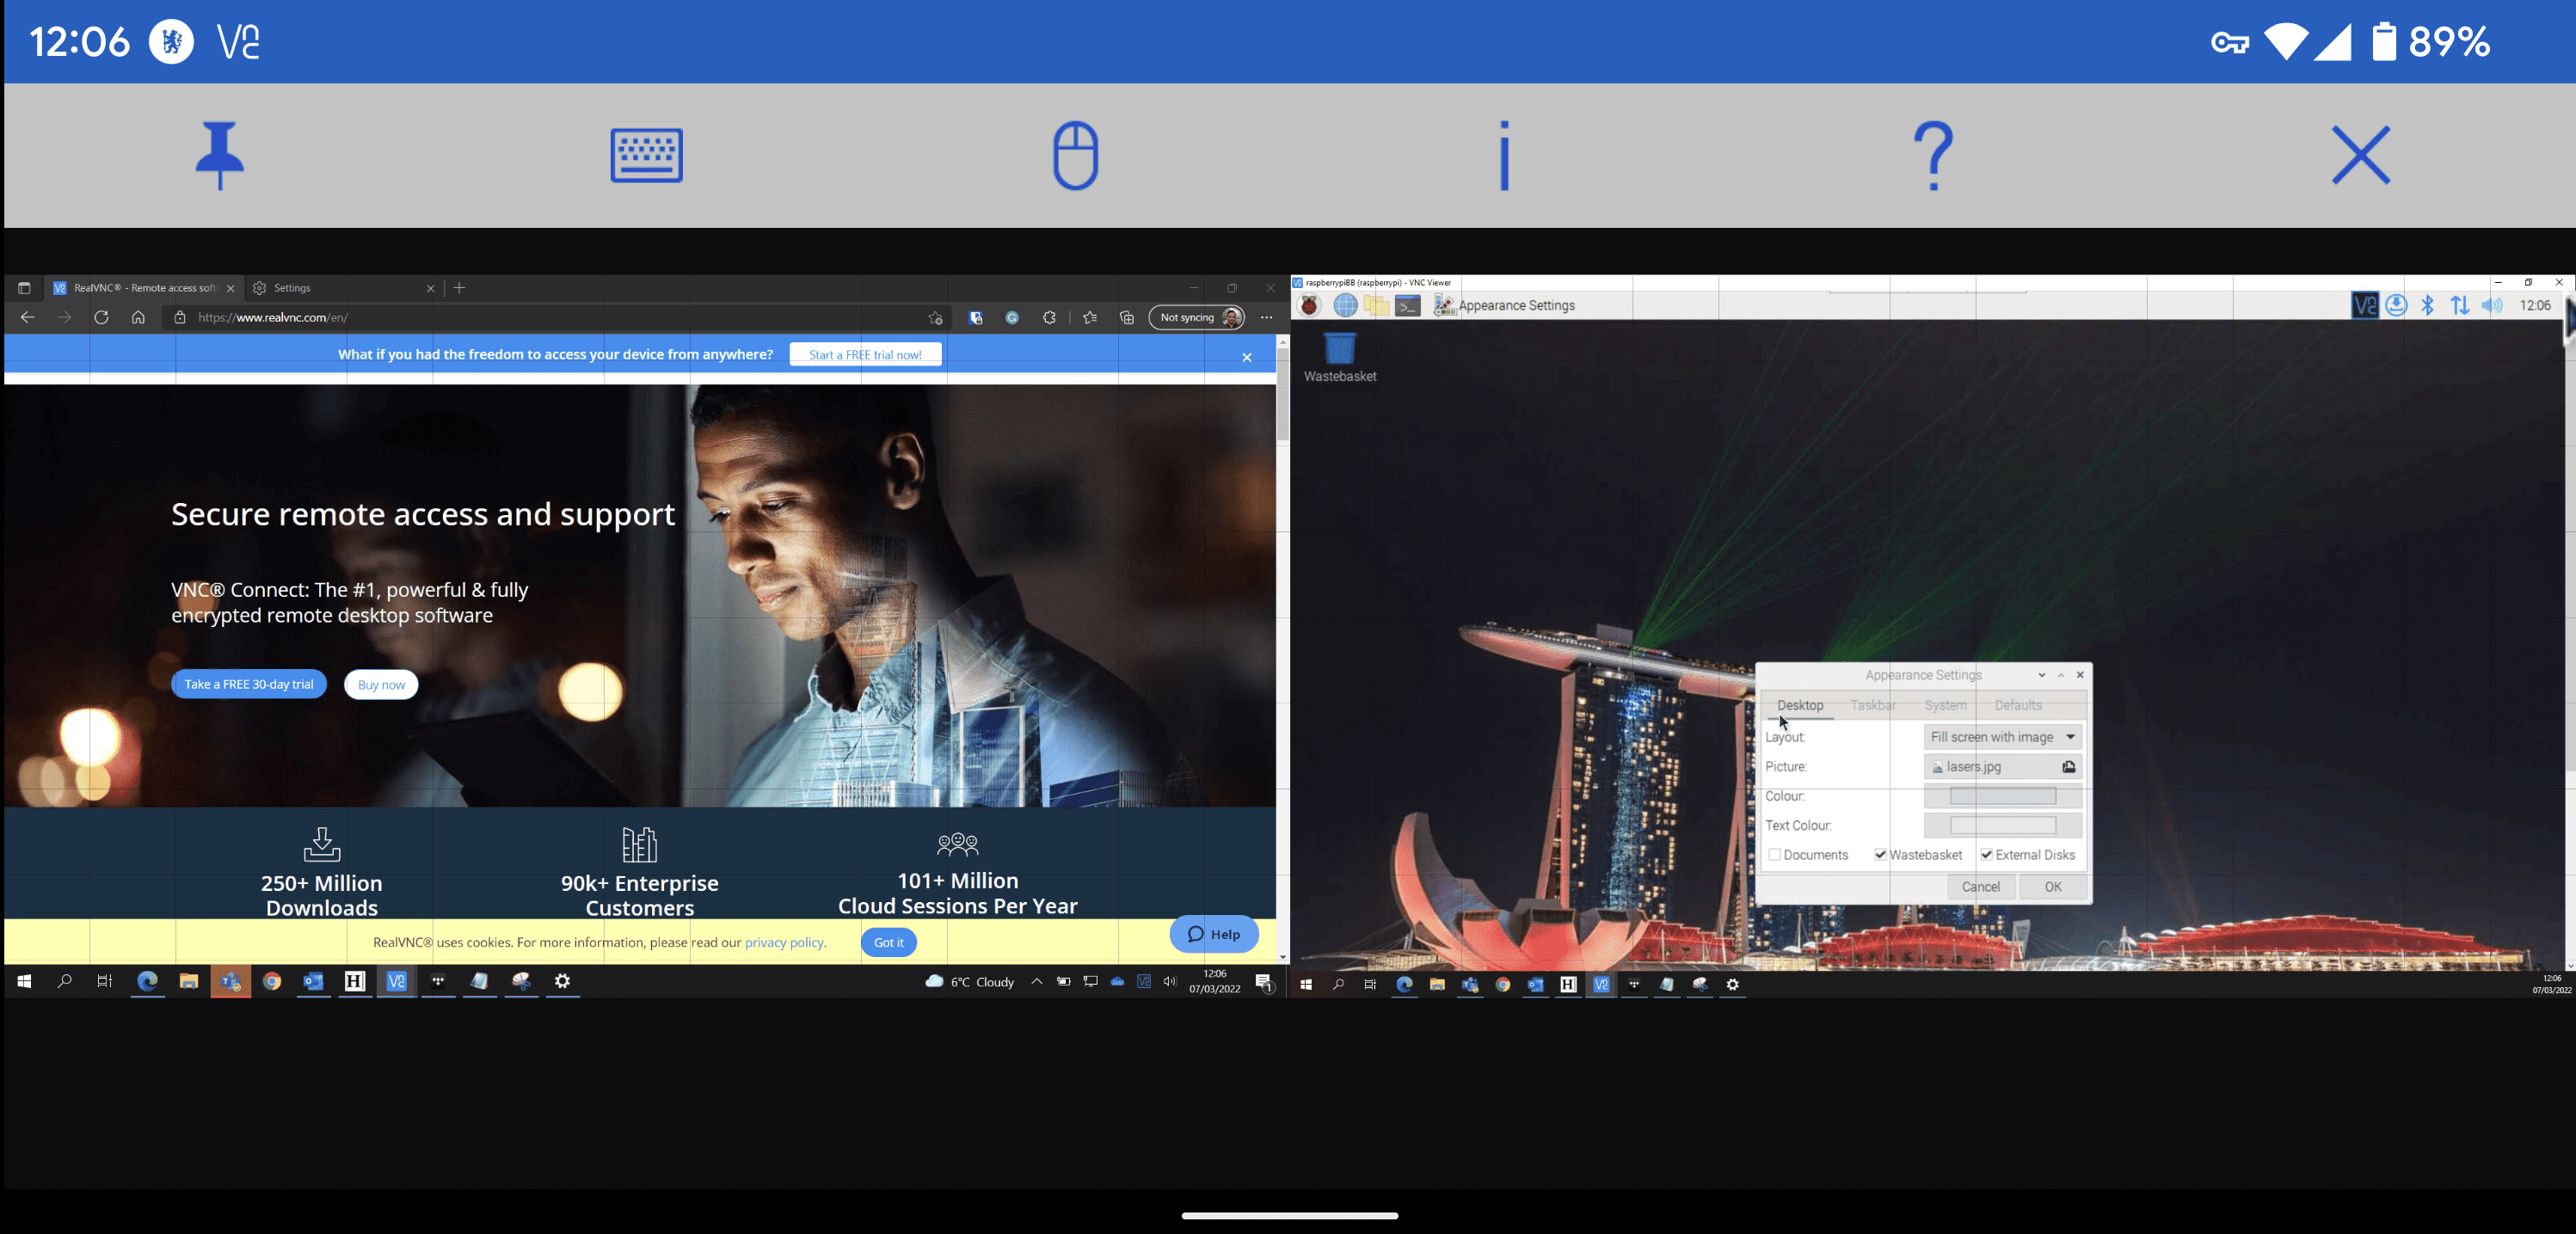The image size is (2576, 1234).
Task: Open the Pi terminal icon
Action: (x=1408, y=305)
